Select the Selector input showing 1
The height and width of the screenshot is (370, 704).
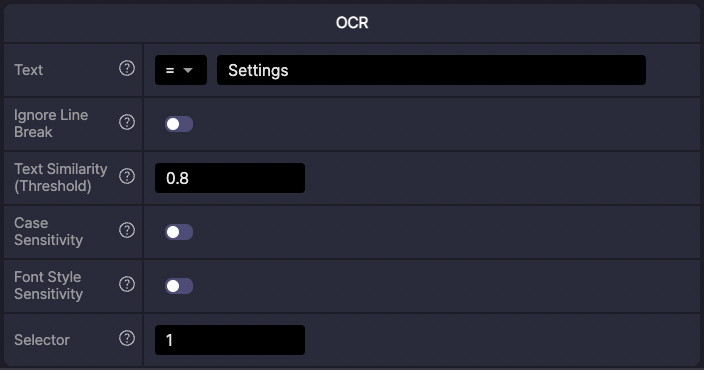pos(230,340)
